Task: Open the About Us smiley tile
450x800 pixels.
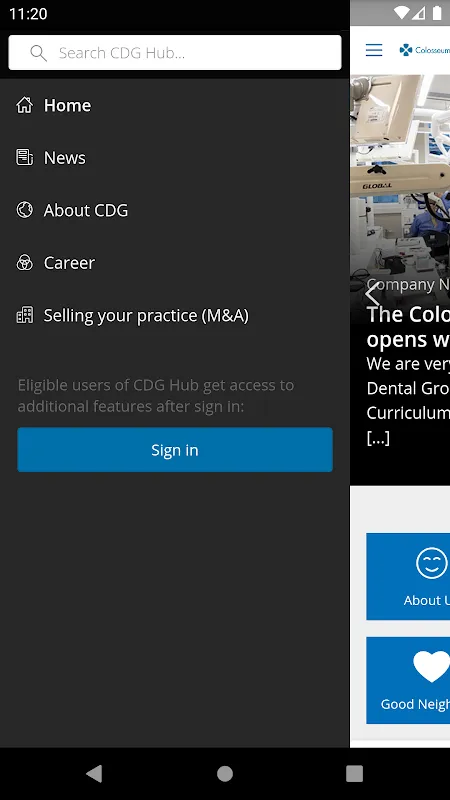Action: pyautogui.click(x=408, y=577)
